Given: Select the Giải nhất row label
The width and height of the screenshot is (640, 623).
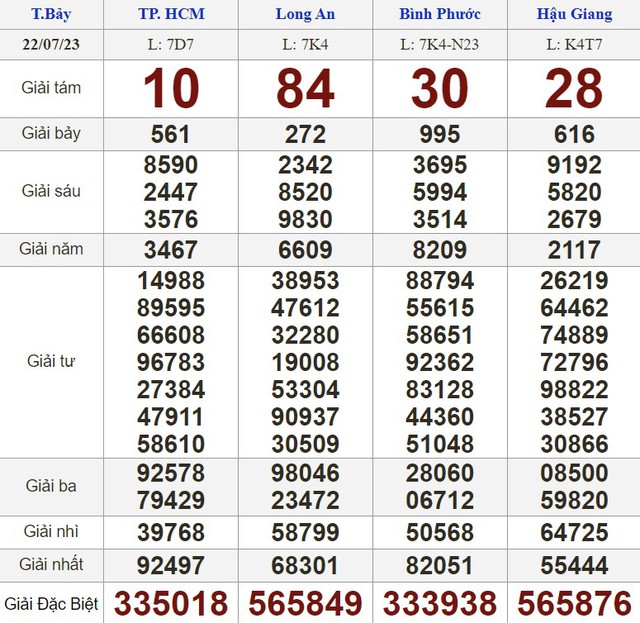Looking at the screenshot, I should pos(51,565).
